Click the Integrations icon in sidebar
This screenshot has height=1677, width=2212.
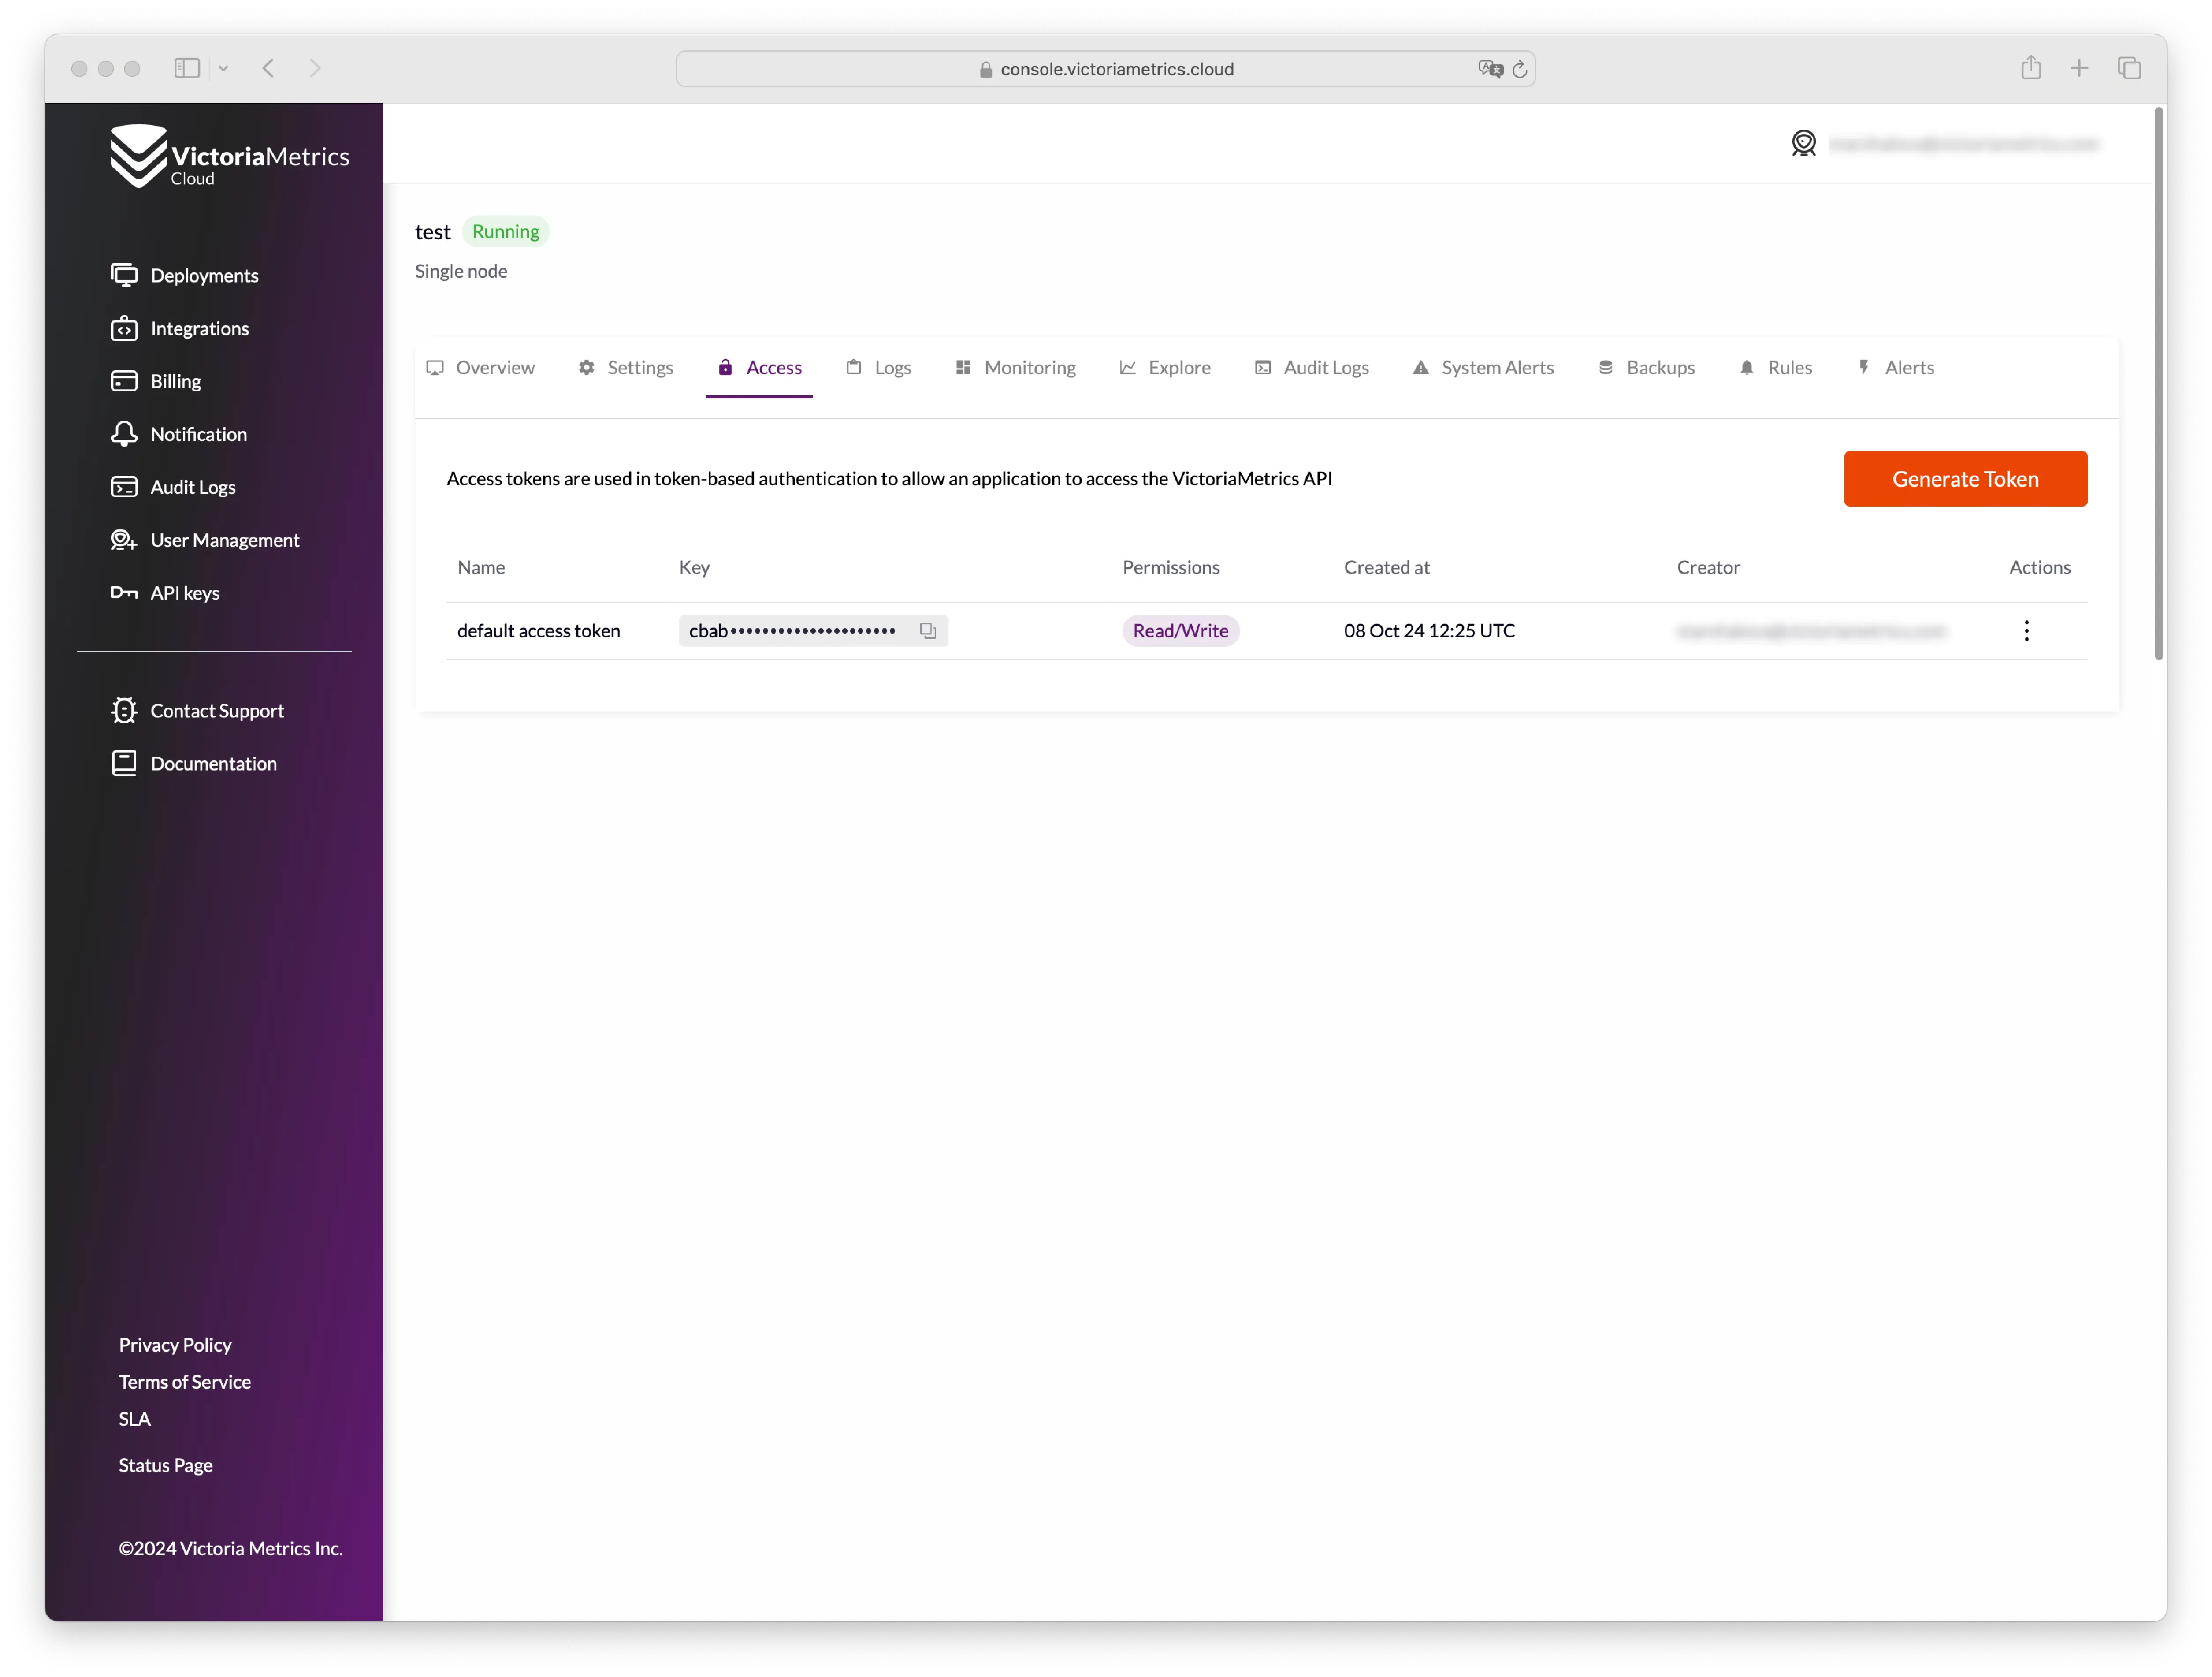point(125,328)
